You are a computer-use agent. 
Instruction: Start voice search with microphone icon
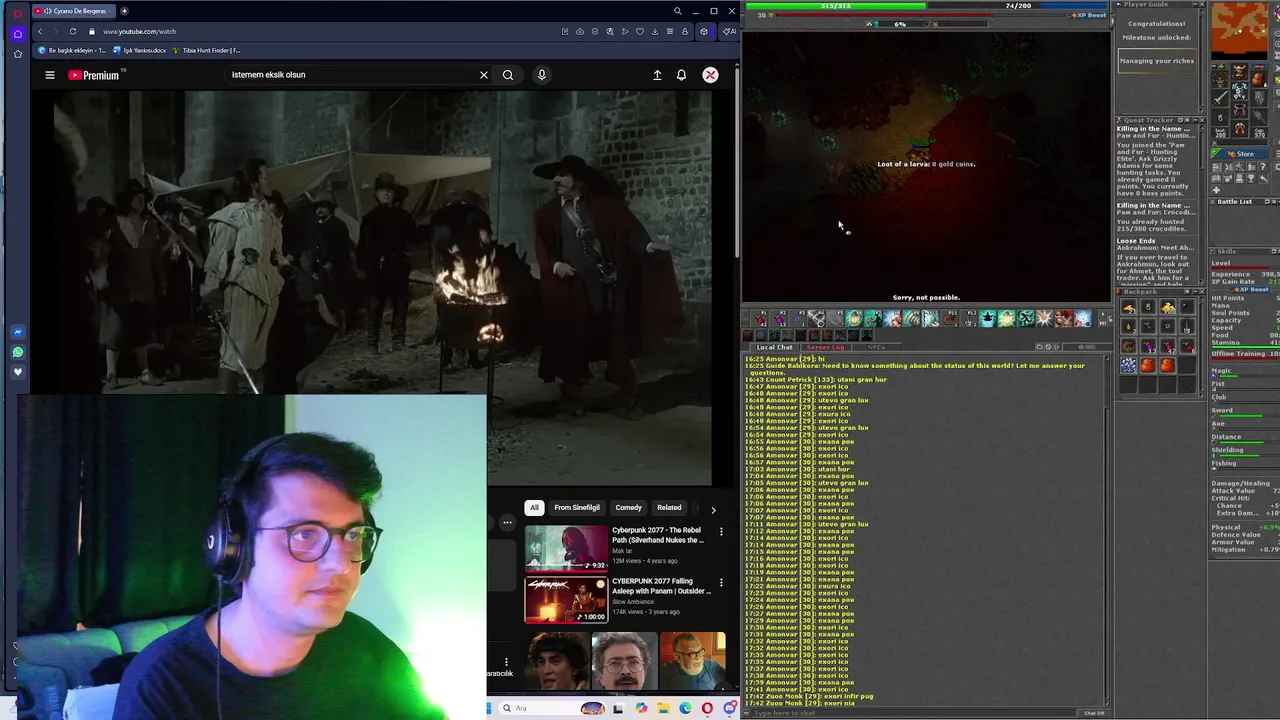[x=542, y=75]
